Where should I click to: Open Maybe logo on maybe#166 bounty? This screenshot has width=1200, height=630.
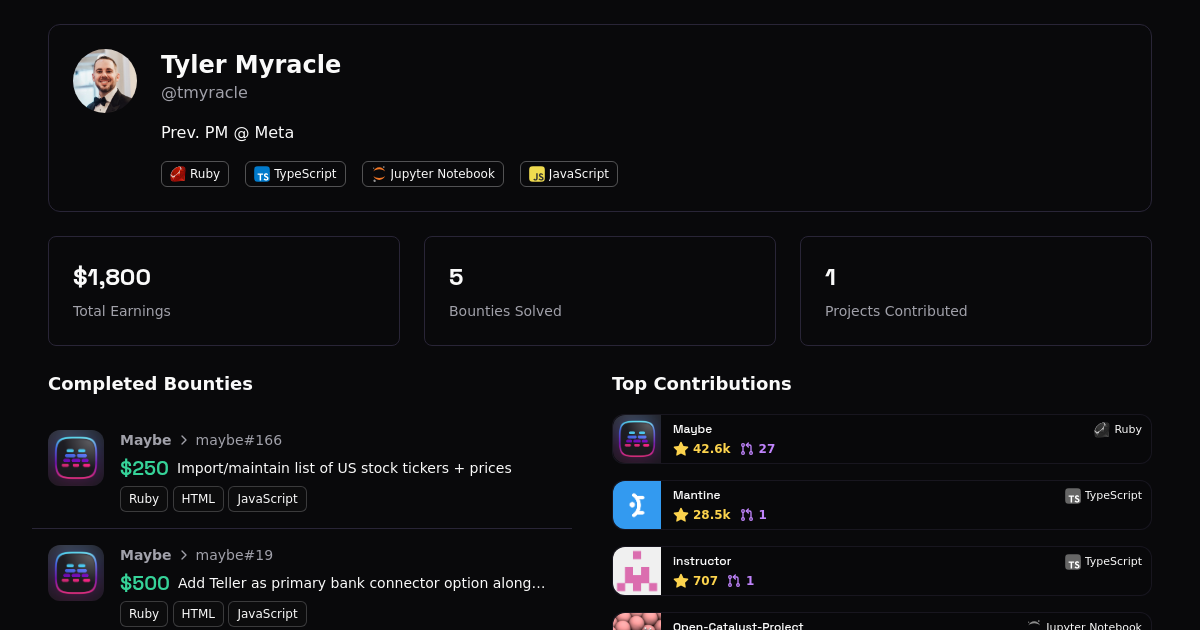[76, 458]
